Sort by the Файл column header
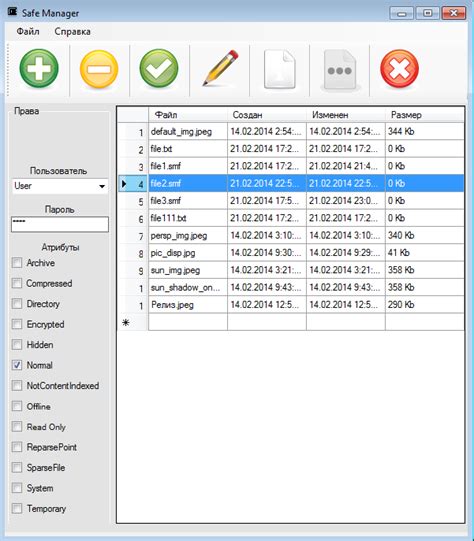Image resolution: width=474 pixels, height=541 pixels. coord(188,115)
